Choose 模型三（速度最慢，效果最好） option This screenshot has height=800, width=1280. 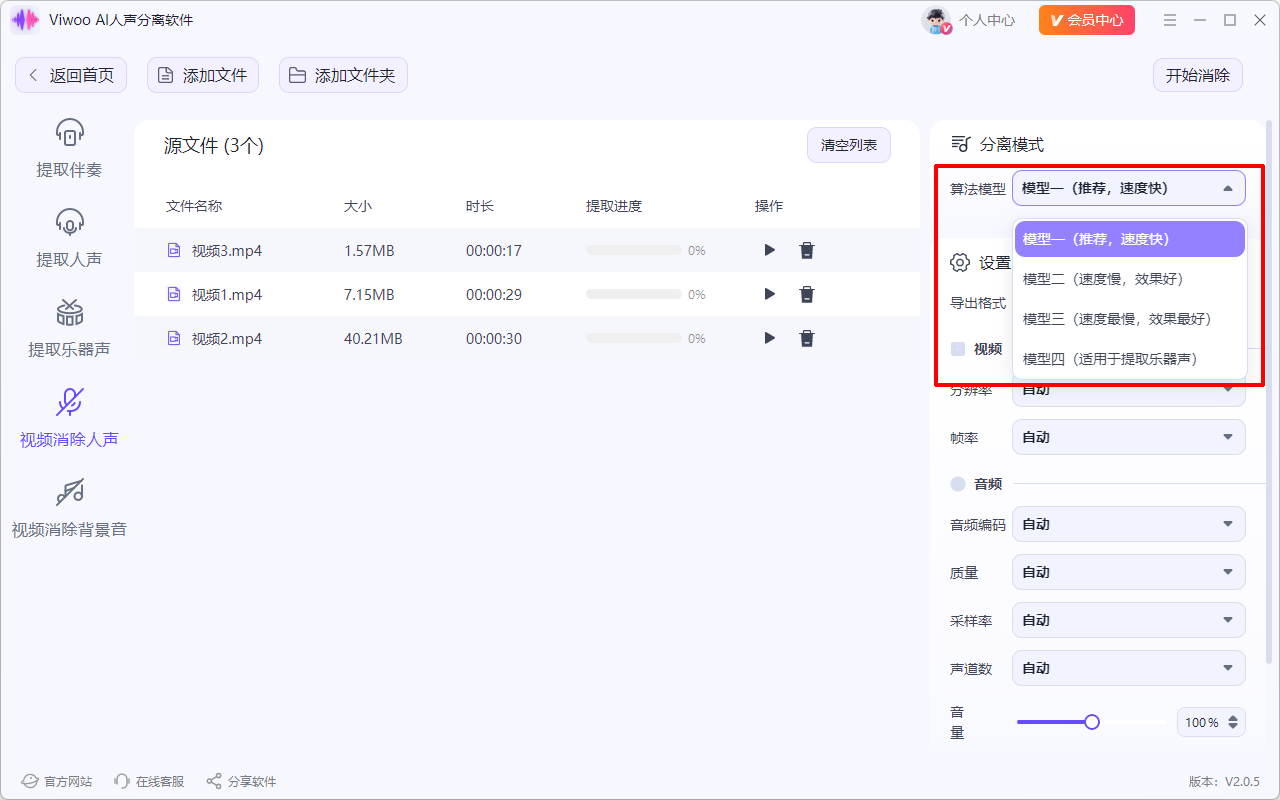(1130, 319)
